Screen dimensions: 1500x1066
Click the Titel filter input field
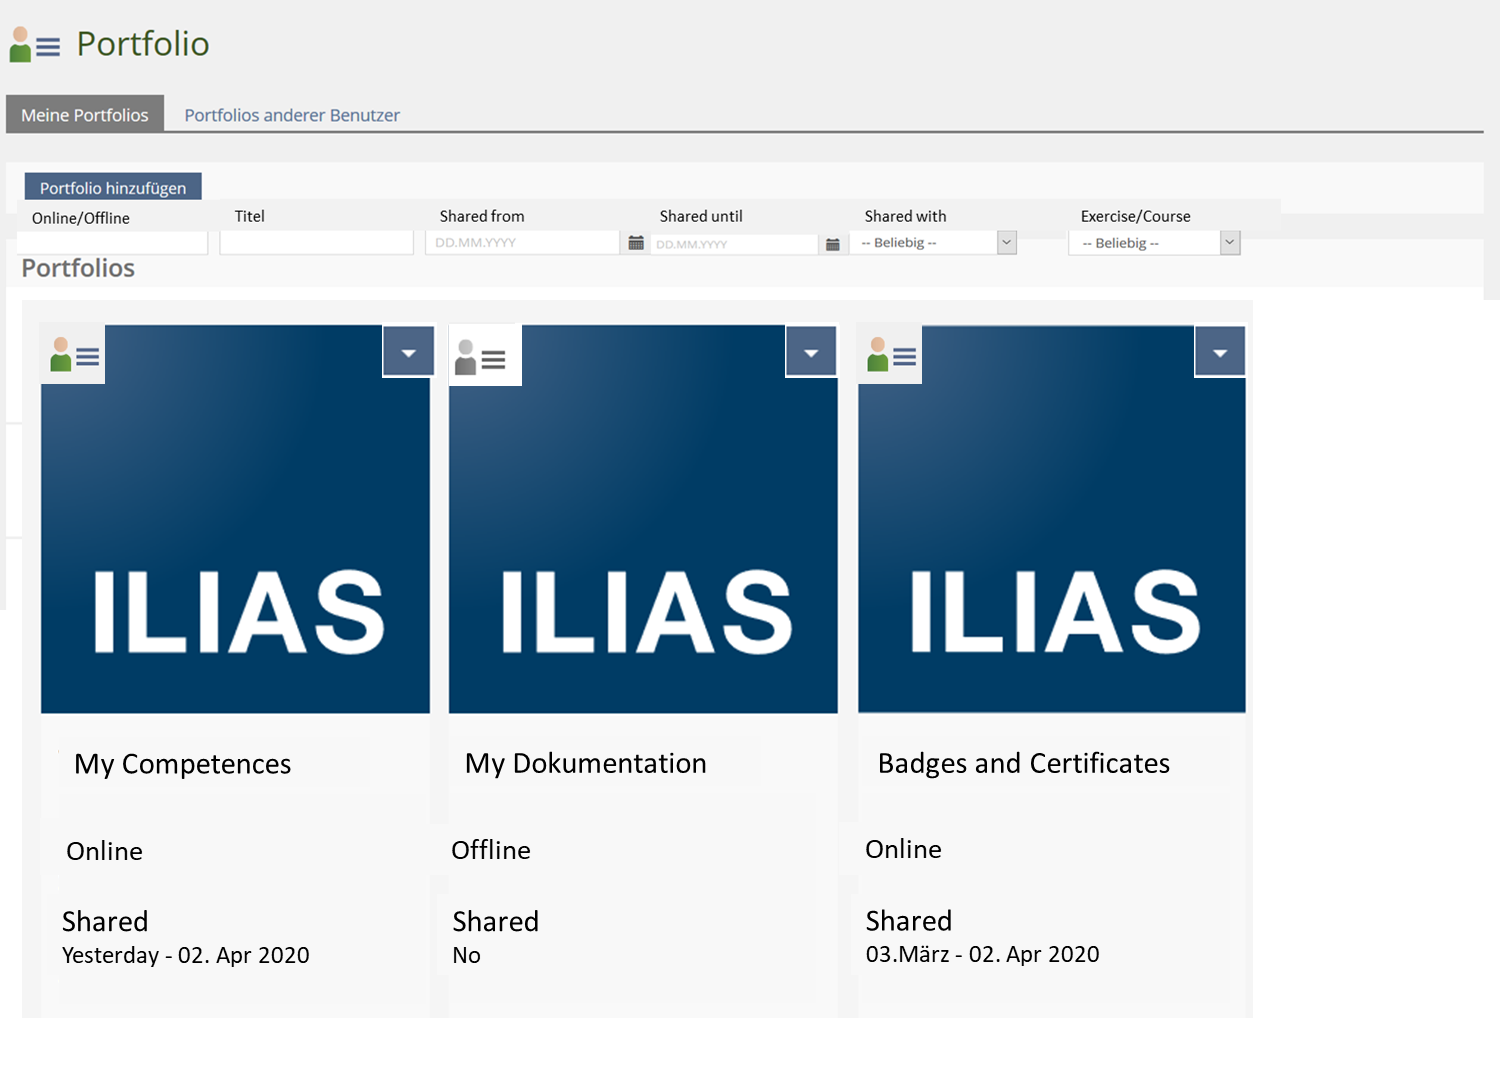pos(316,243)
